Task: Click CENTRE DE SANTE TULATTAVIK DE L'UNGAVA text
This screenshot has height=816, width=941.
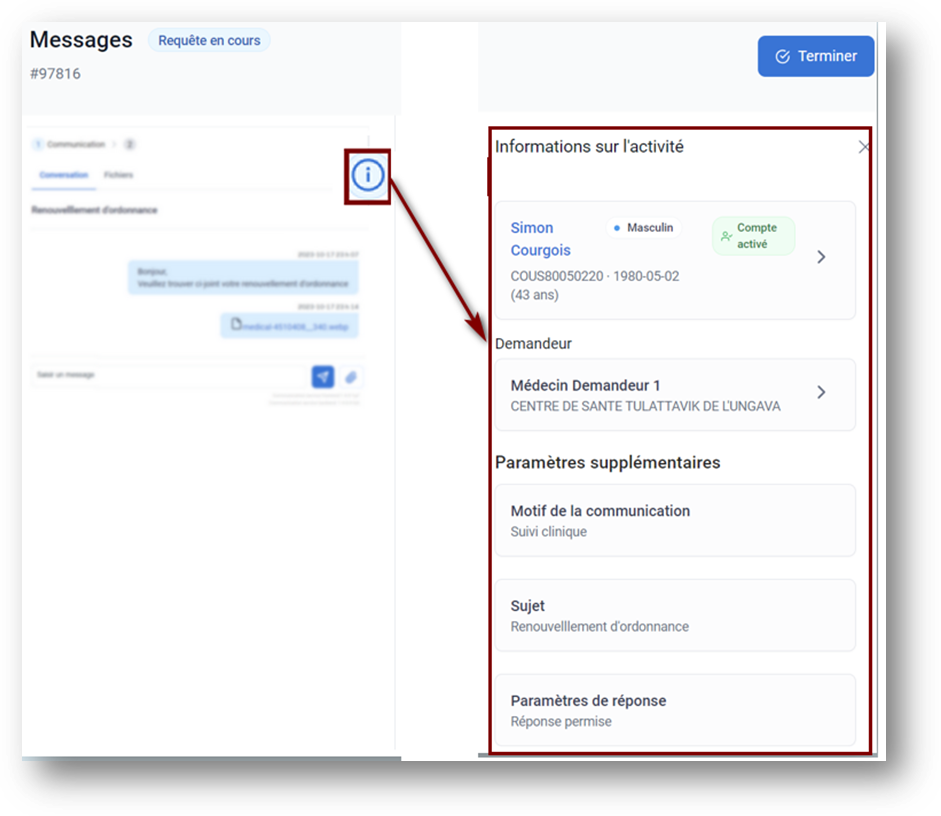Action: tap(645, 406)
